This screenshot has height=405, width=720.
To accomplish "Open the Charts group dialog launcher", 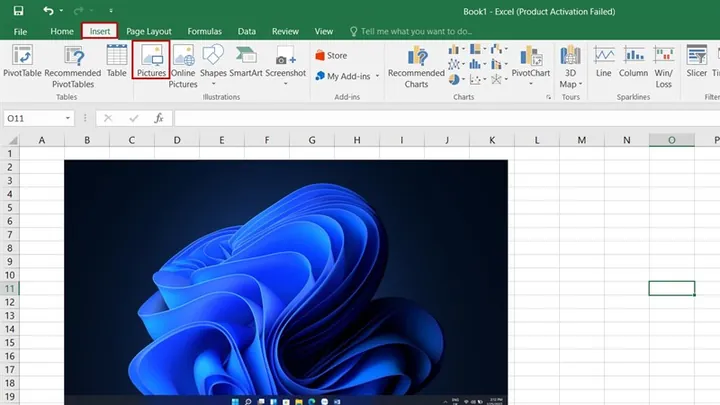I will pyautogui.click(x=548, y=97).
